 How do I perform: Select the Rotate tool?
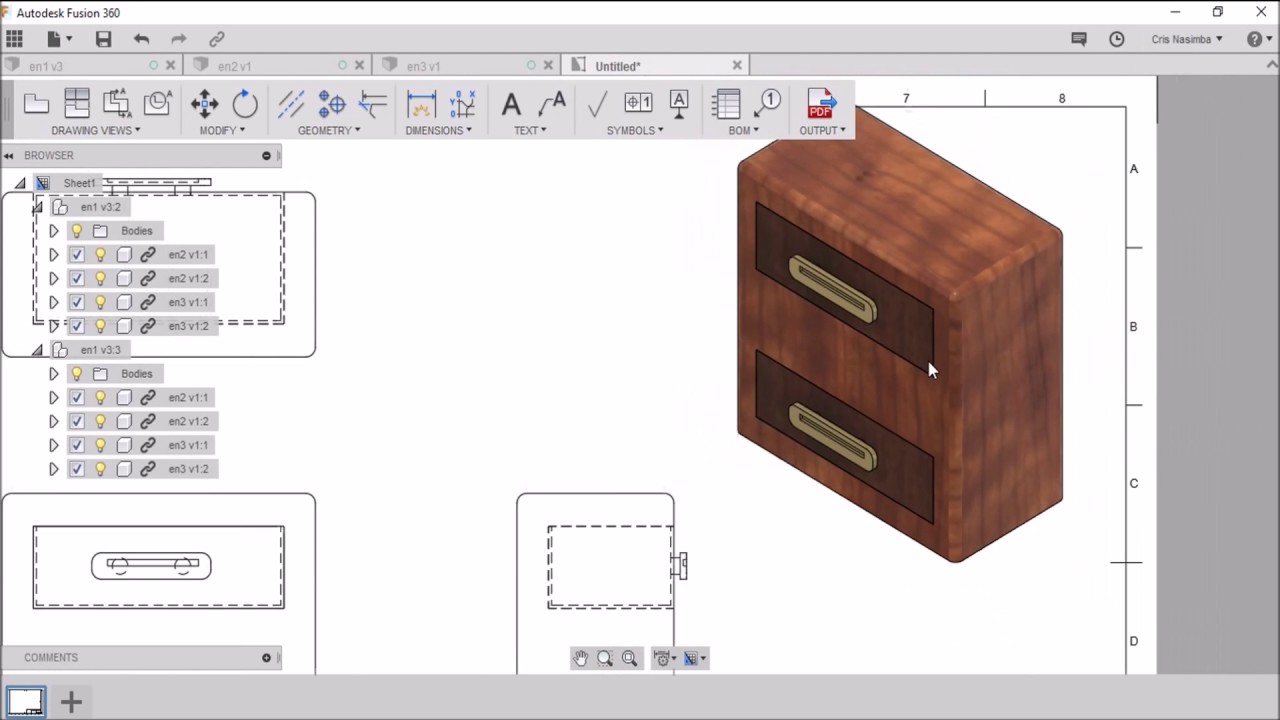(245, 103)
